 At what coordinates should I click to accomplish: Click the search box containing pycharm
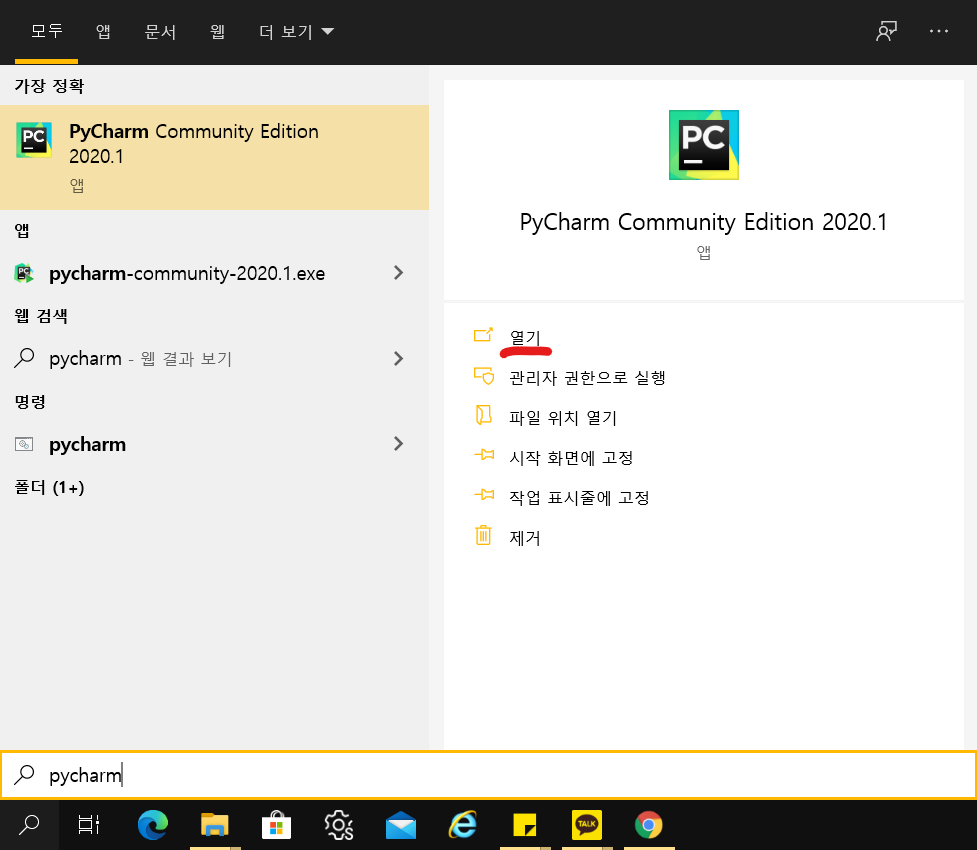(488, 775)
